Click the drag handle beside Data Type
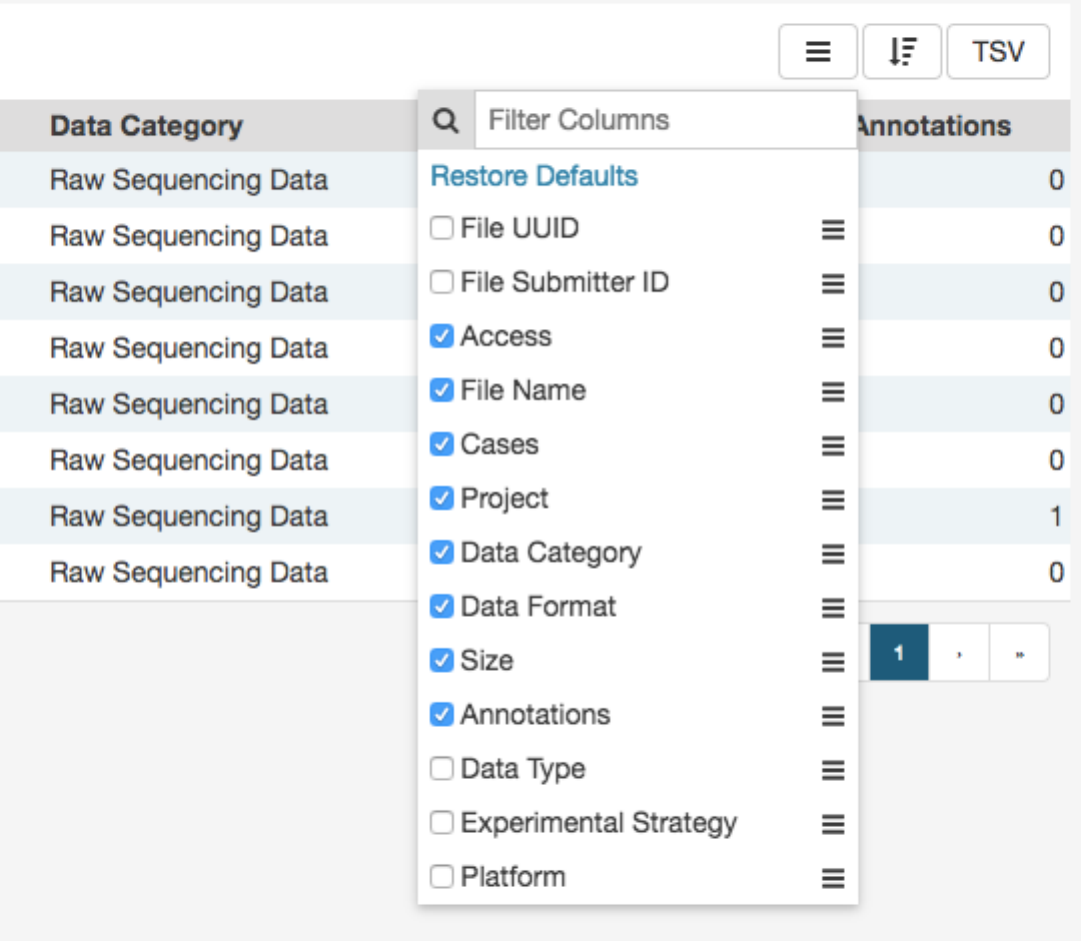The height and width of the screenshot is (941, 1081). click(x=833, y=770)
